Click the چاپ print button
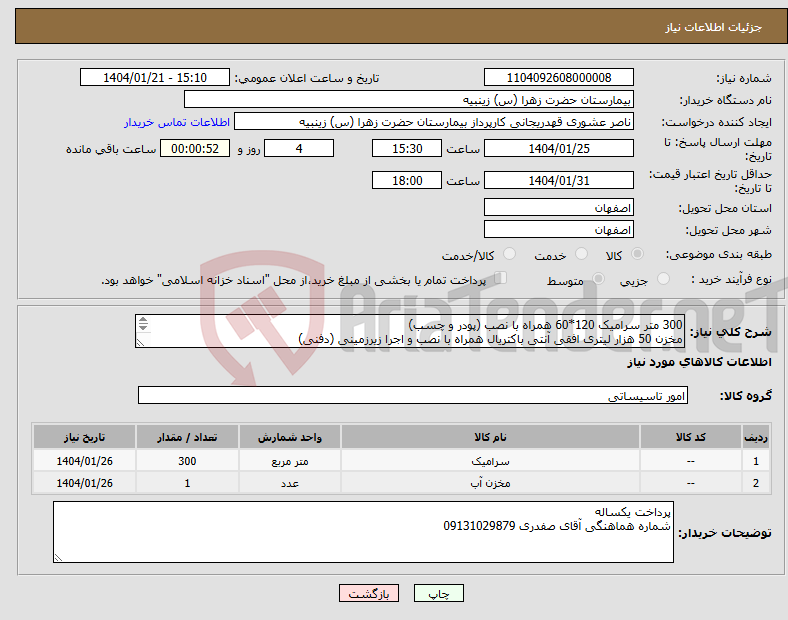Image resolution: width=788 pixels, height=620 pixels. coord(439,593)
